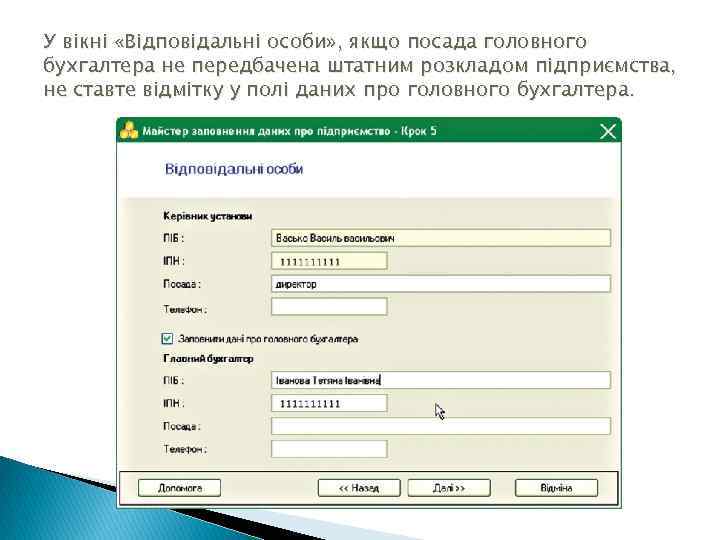
Task: Click accountant ПІБ field 'Іванова Тетяна Іванівна'
Action: (x=441, y=380)
